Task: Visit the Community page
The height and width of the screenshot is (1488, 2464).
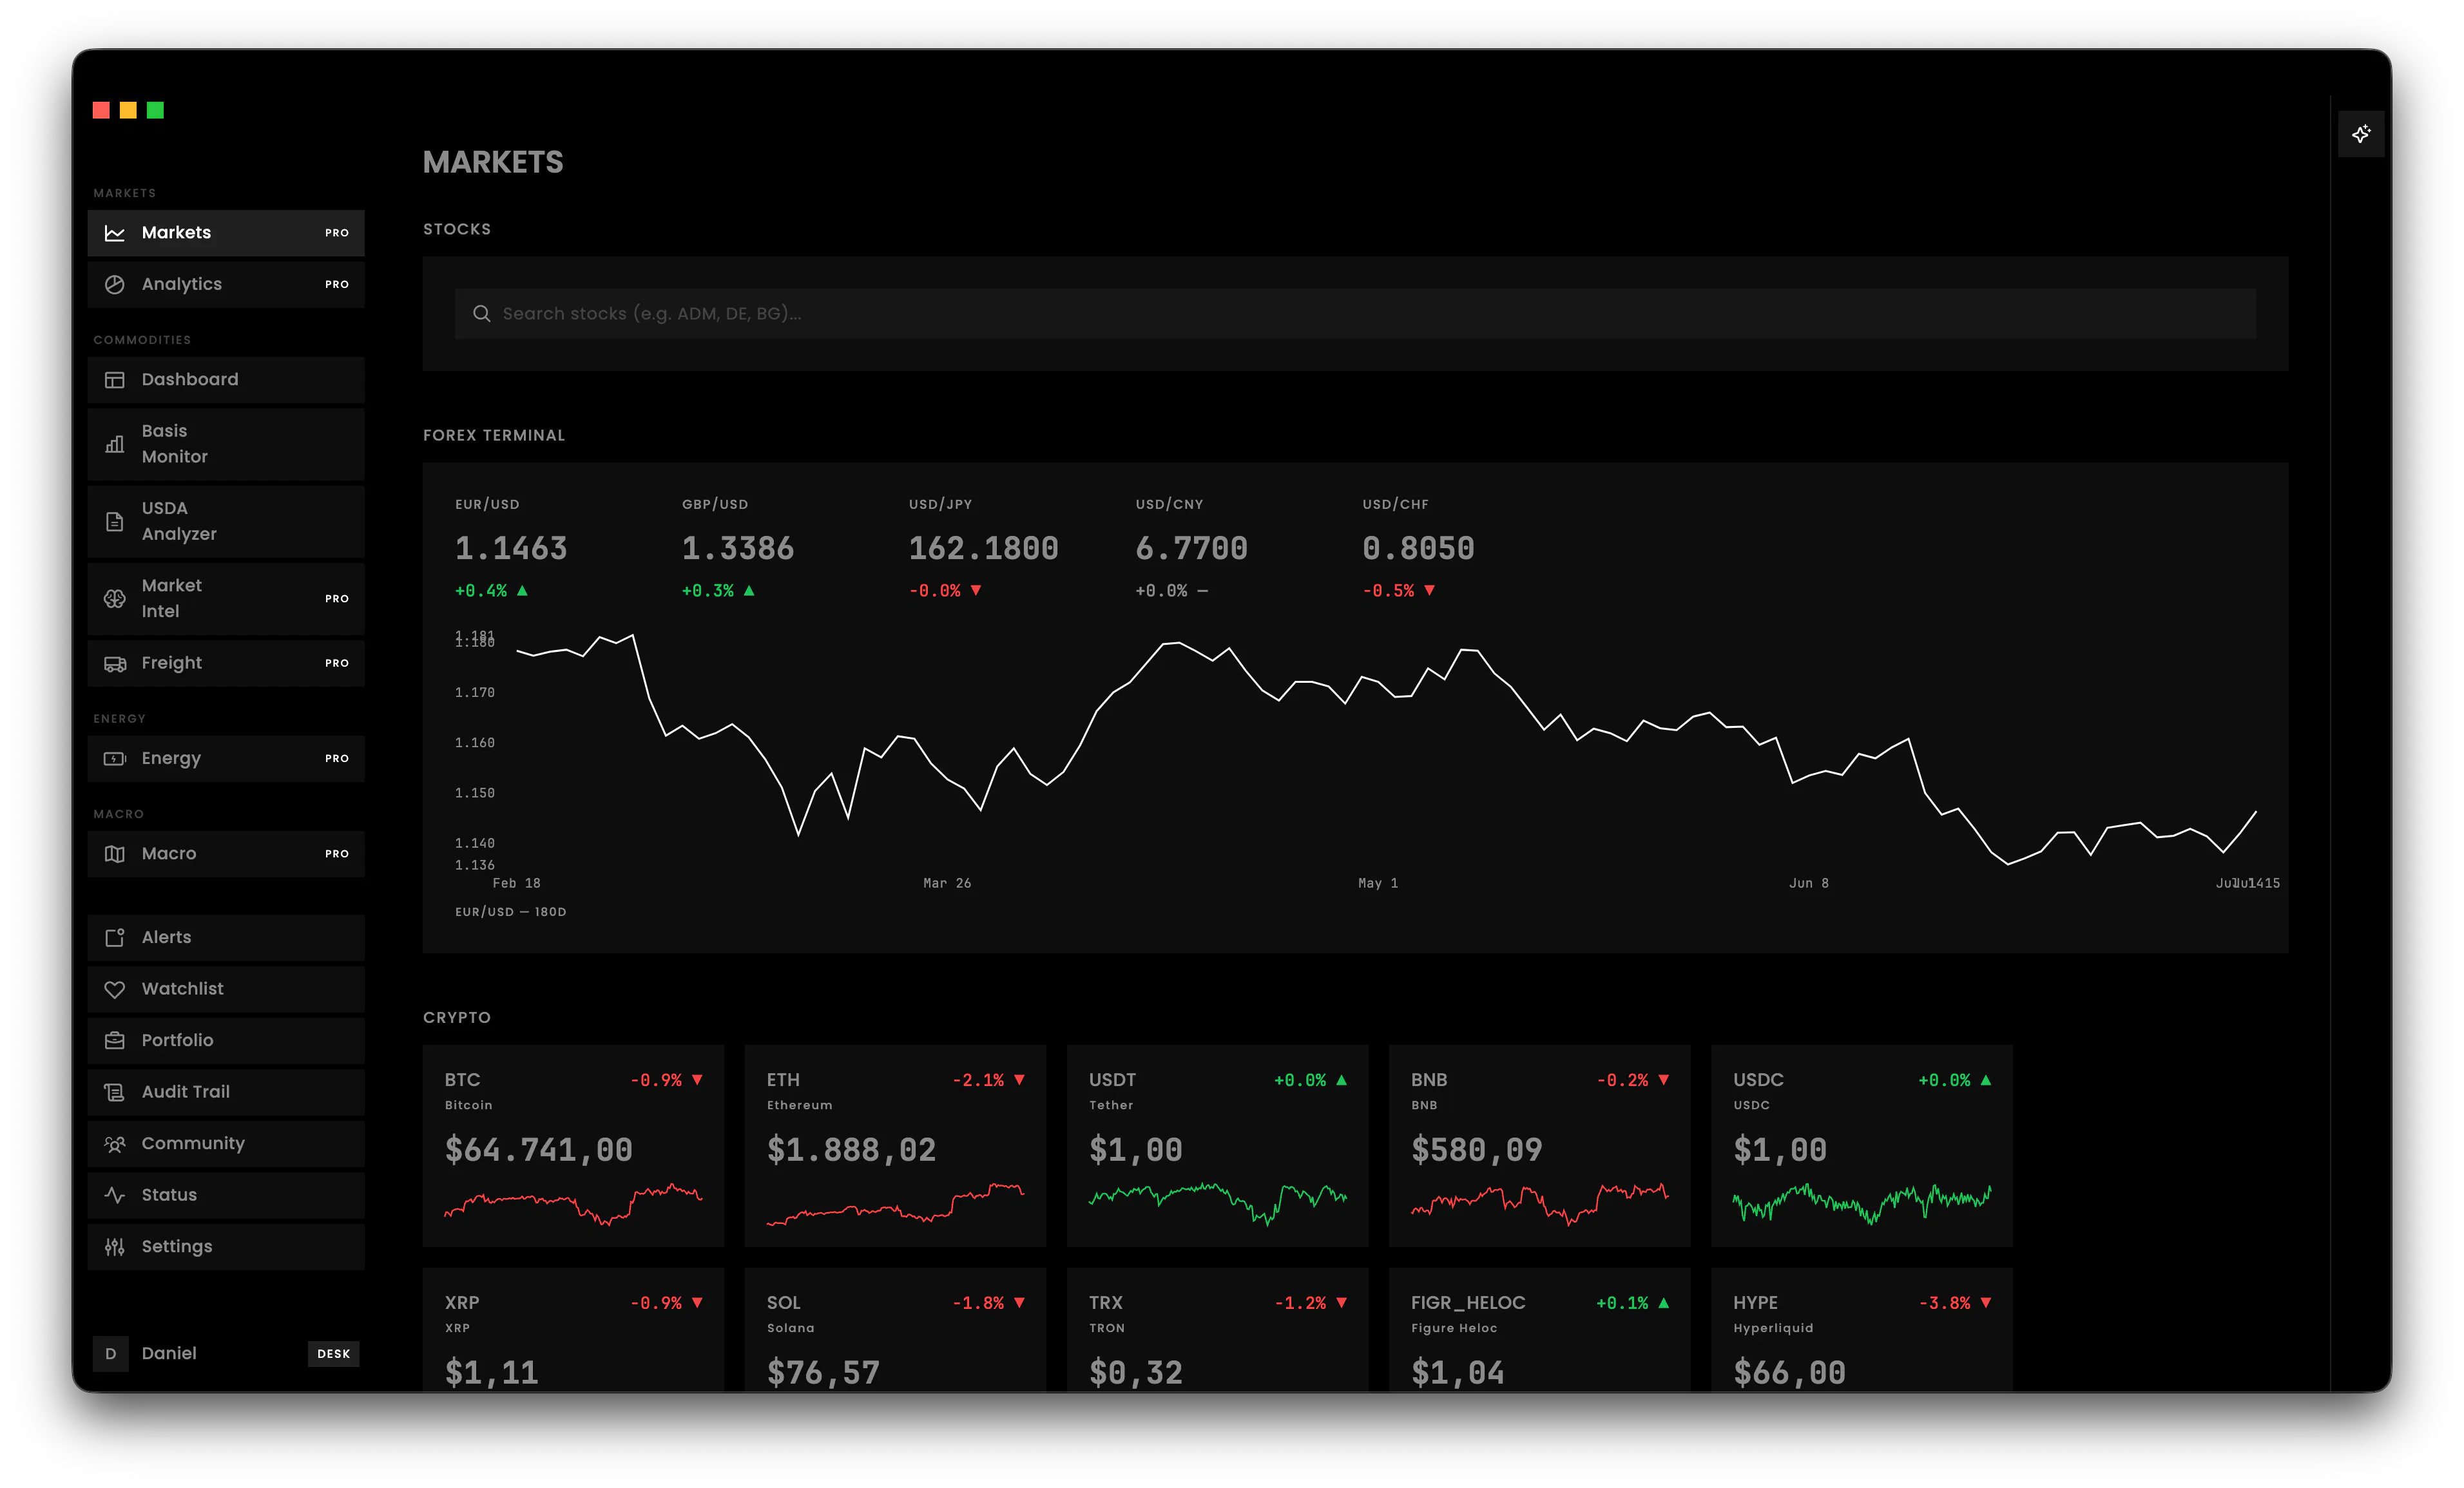Action: click(x=226, y=1144)
